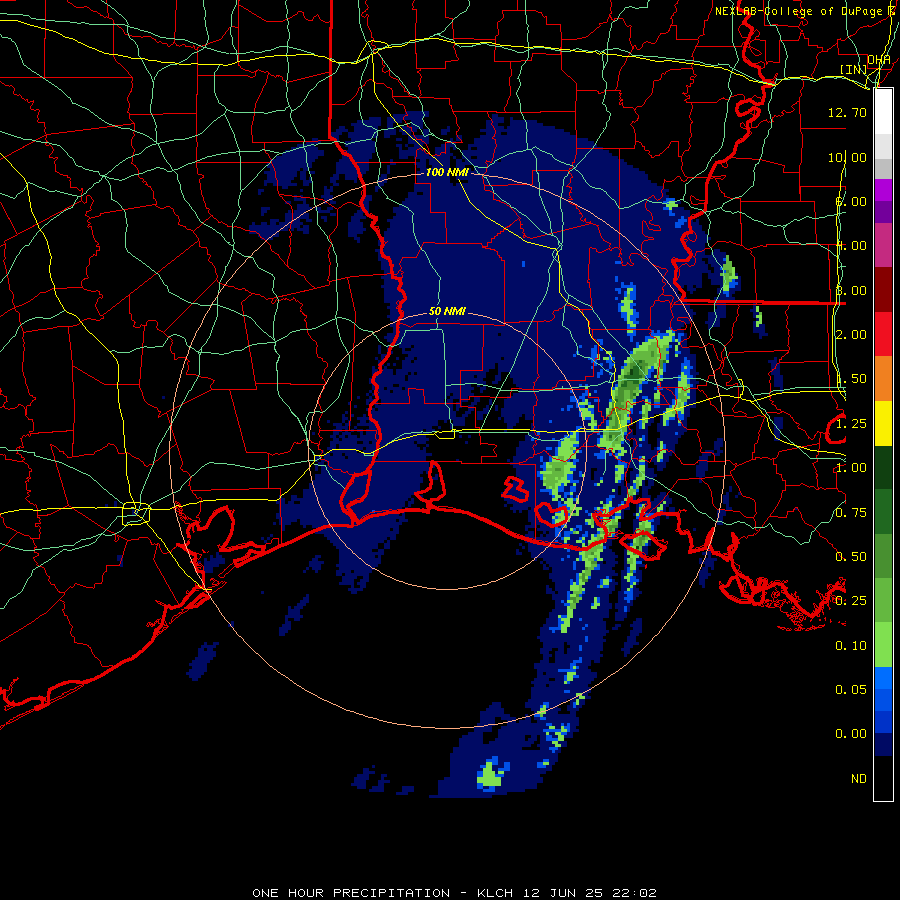Click the 0.75 legend value

point(851,513)
